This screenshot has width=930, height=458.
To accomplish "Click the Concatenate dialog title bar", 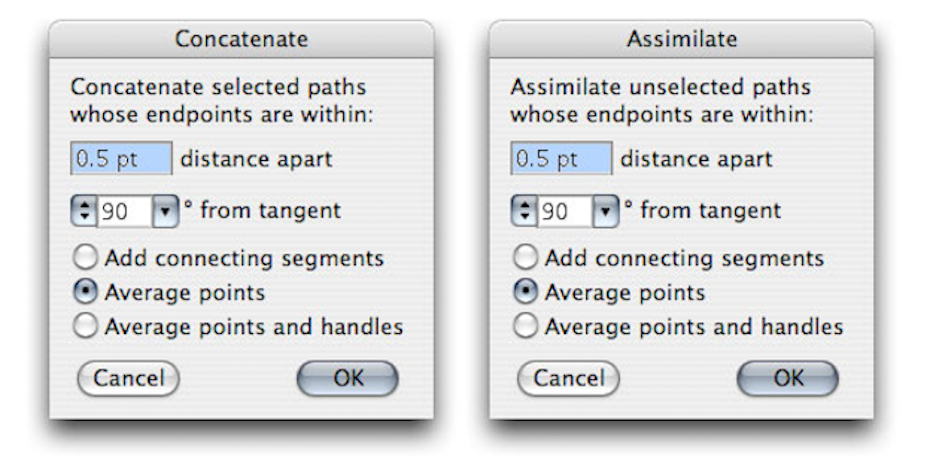I will pyautogui.click(x=241, y=40).
